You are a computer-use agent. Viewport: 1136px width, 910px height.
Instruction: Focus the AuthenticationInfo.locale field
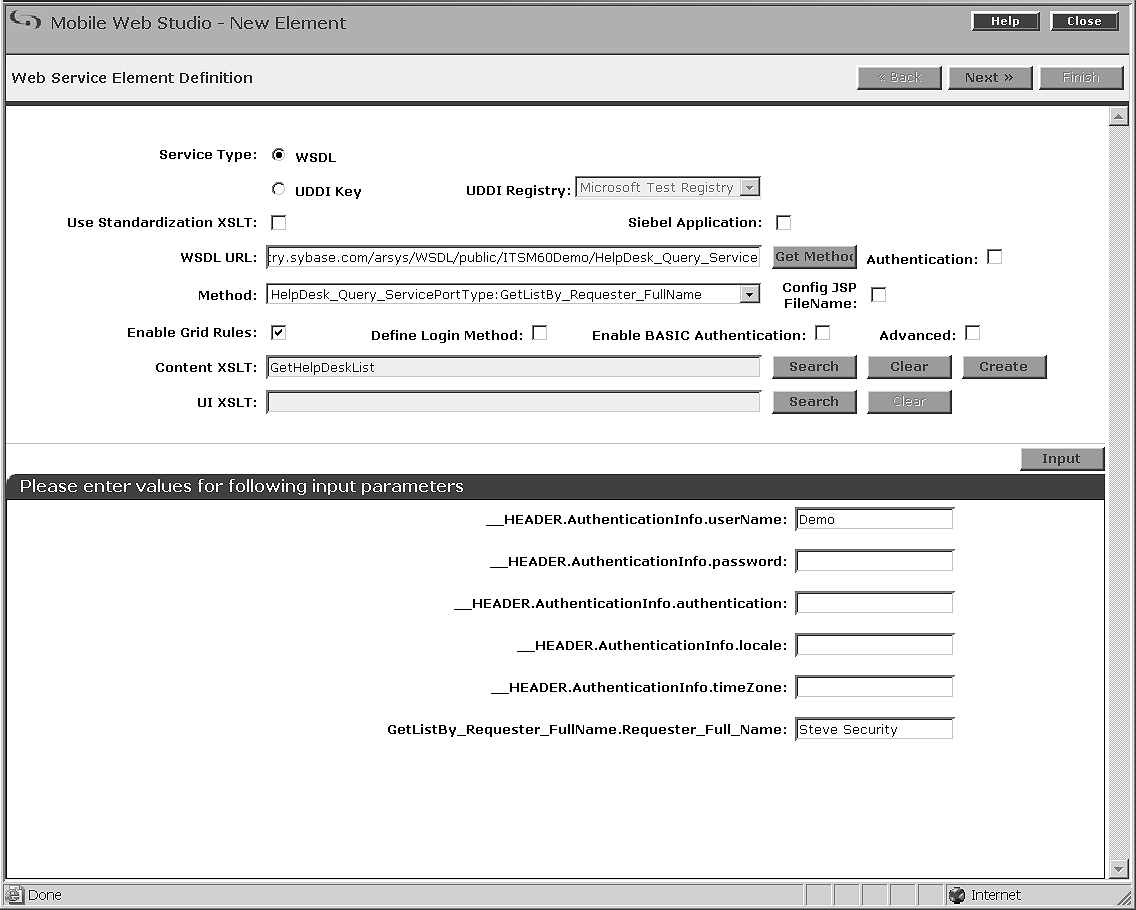pyautogui.click(x=874, y=646)
